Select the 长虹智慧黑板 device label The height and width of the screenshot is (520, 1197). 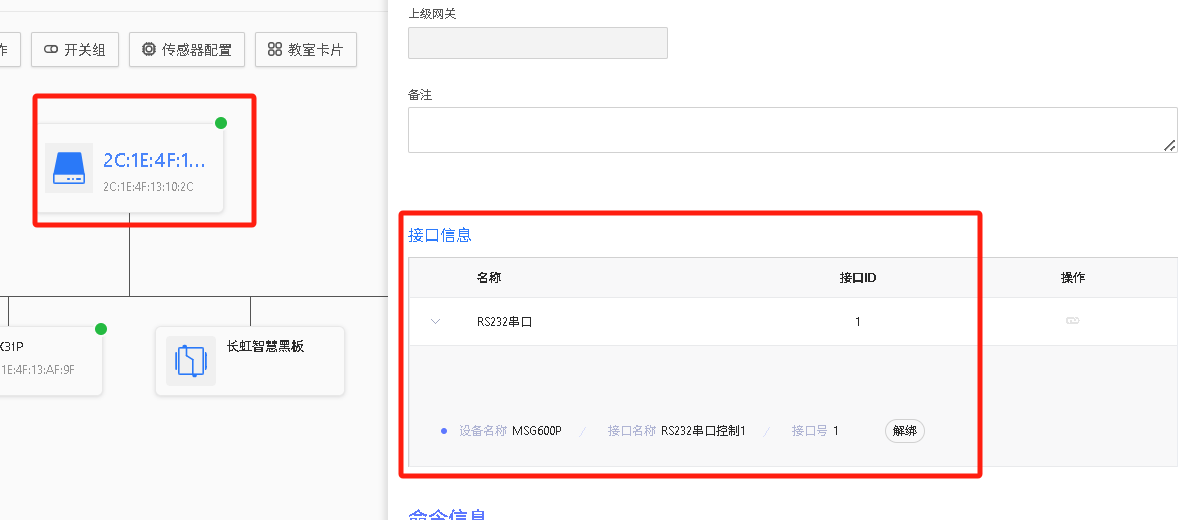point(265,347)
